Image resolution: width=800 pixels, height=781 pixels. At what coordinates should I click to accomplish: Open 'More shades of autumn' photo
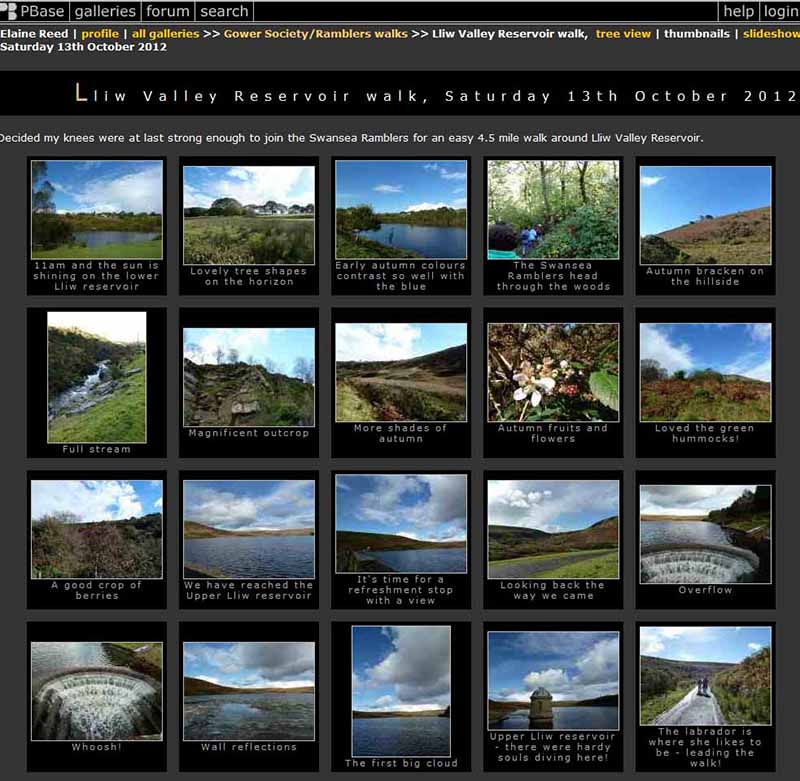point(401,372)
